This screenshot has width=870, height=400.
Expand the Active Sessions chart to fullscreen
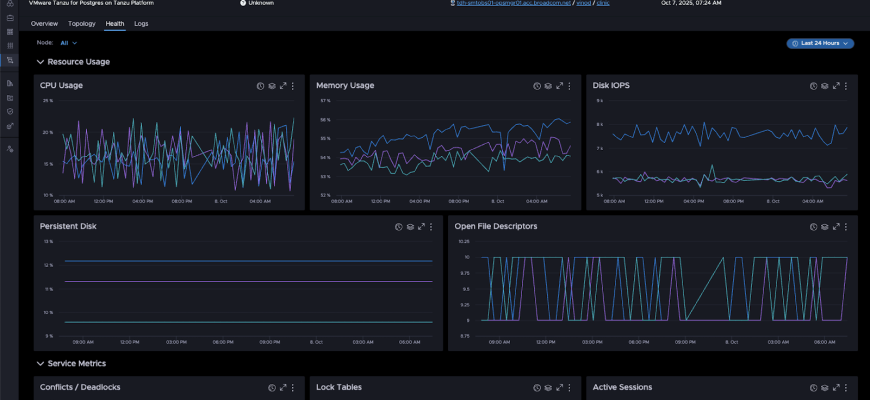tap(835, 388)
